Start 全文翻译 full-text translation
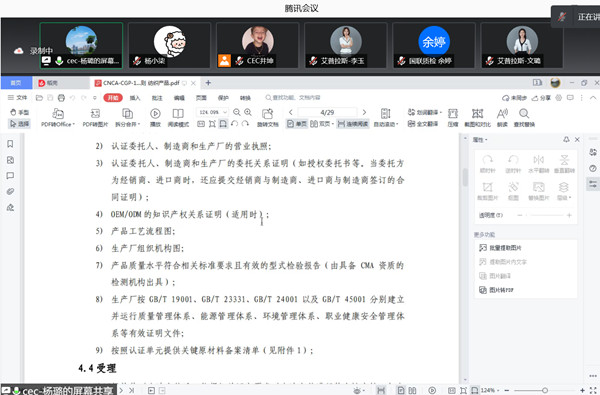 [422, 124]
